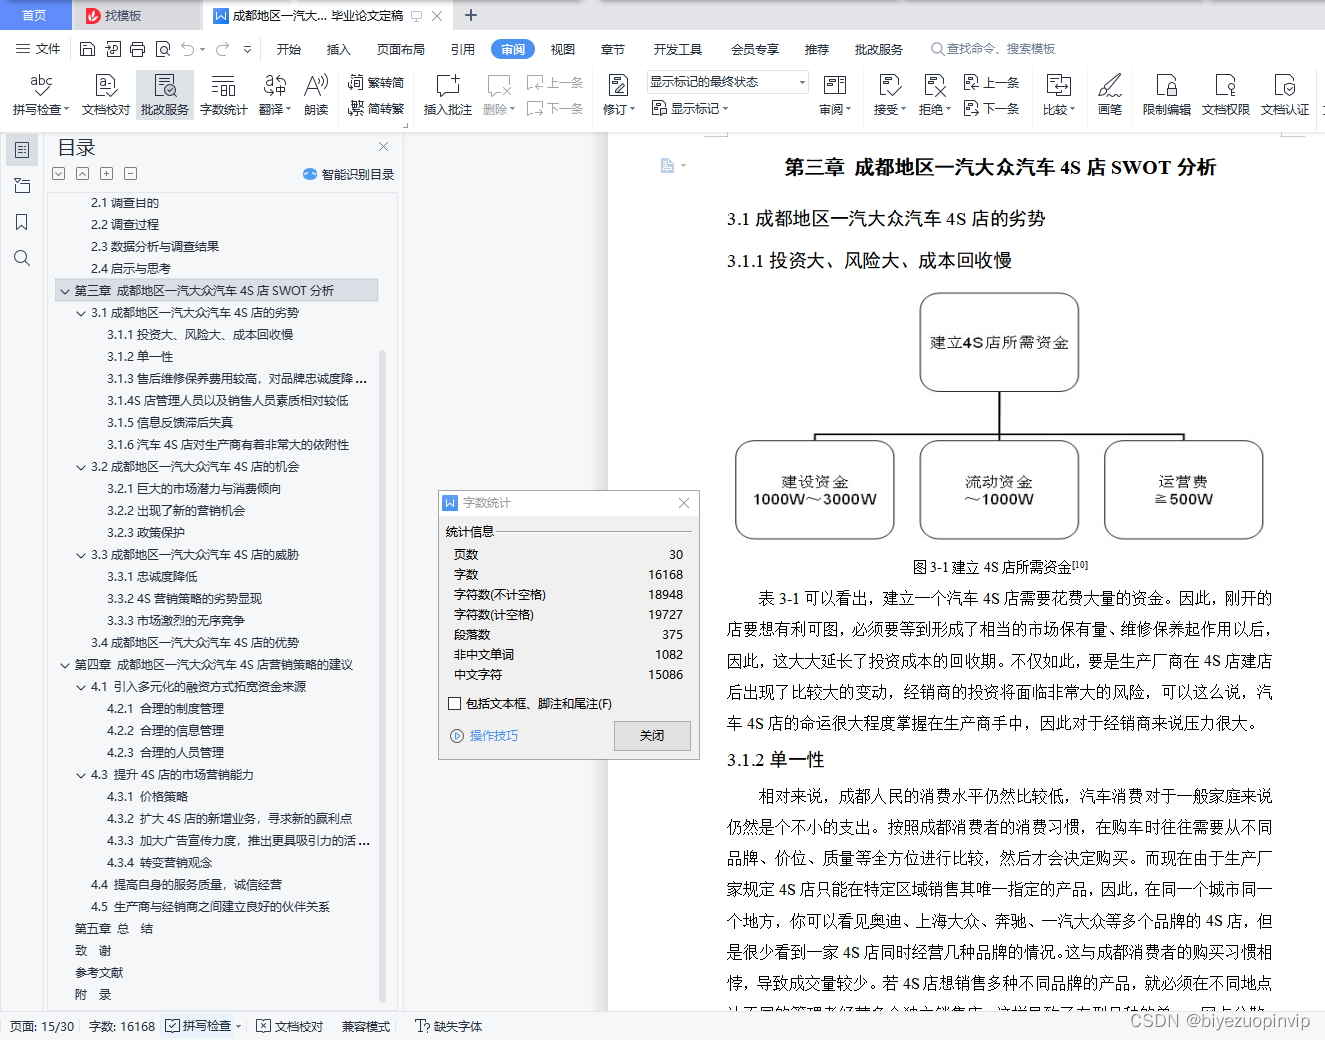Viewport: 1325px width, 1040px height.
Task: Collapse 4.1 引入多元化的融资方式 node
Action: point(81,687)
